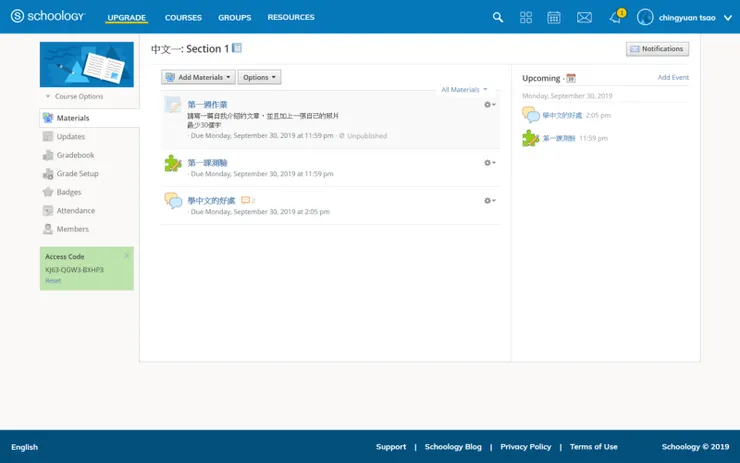740x463 pixels.
Task: Select COURSES in top navigation
Action: (183, 17)
